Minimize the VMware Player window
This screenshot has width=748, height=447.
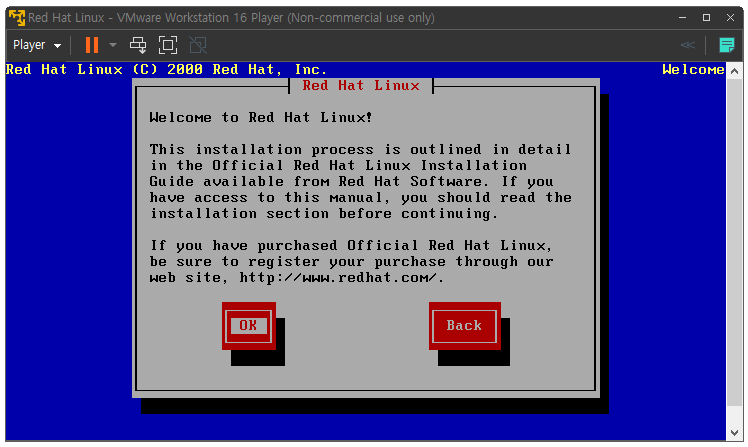[683, 18]
